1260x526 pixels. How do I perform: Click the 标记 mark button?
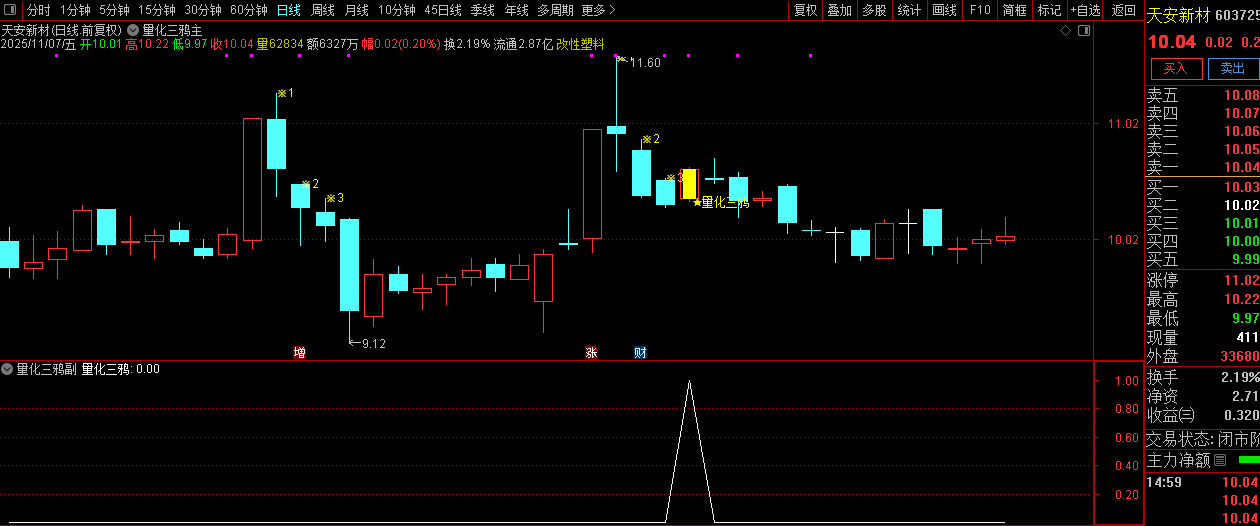coord(1049,10)
